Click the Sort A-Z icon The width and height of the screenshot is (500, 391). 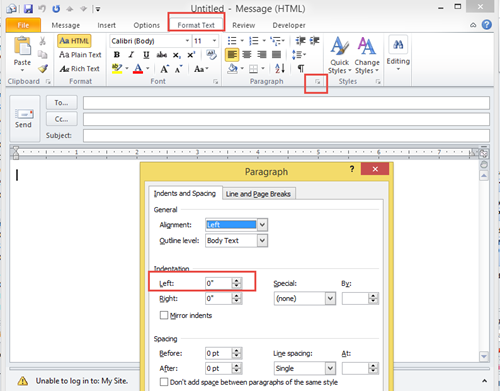[280, 69]
